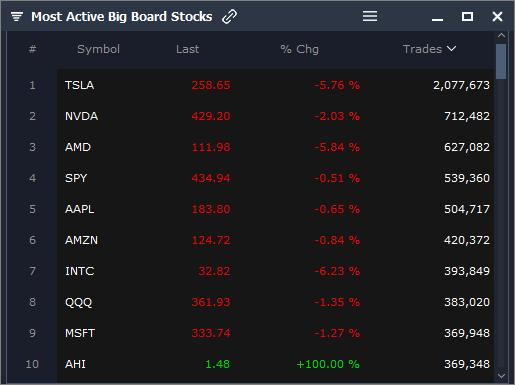Click the scrollbar down arrow
515x385 pixels.
click(x=501, y=376)
